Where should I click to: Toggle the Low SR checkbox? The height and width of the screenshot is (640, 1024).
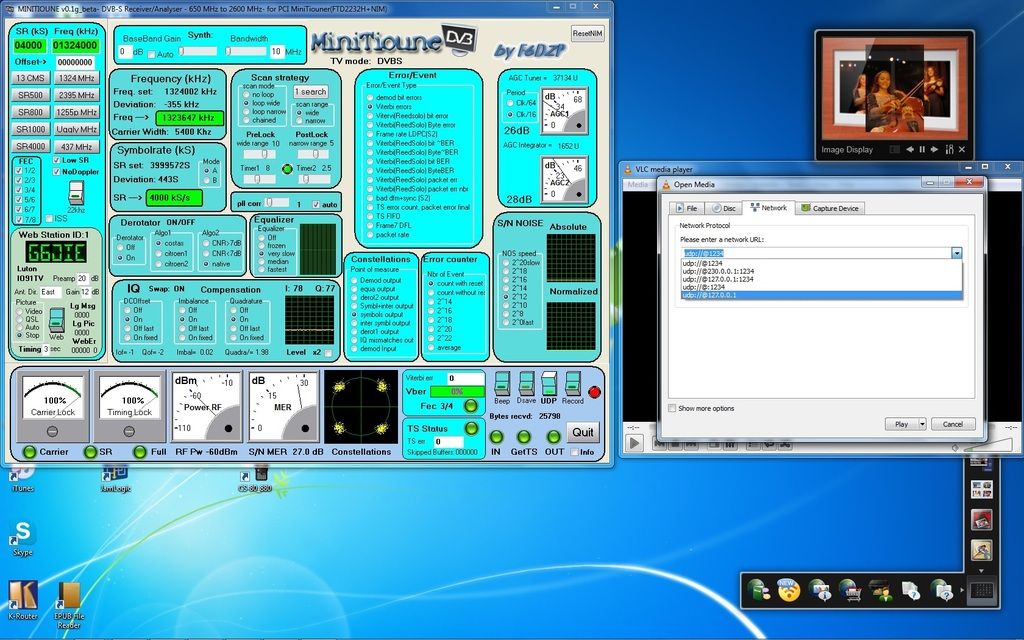[x=56, y=160]
